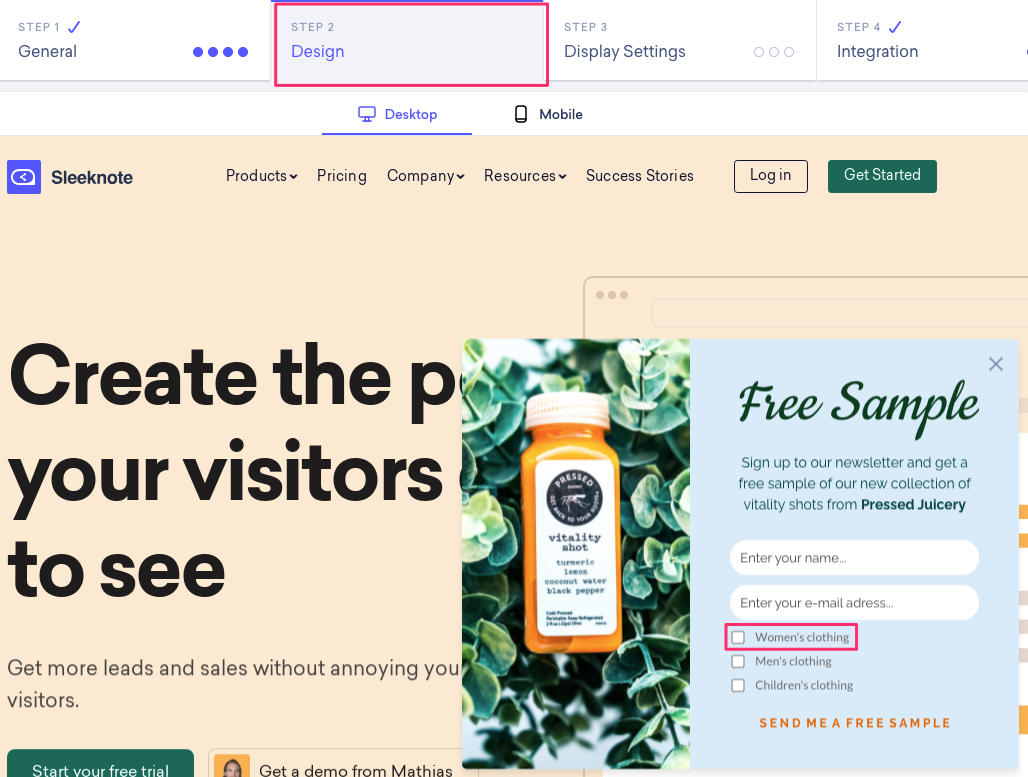Expand the Company dropdown menu

[x=425, y=176]
